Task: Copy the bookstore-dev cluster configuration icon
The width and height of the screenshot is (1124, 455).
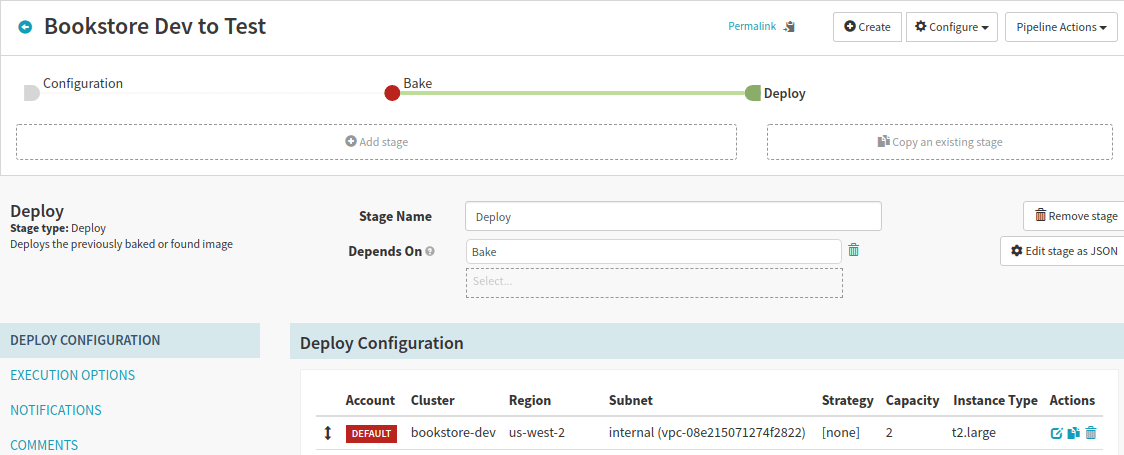Action: 1073,433
